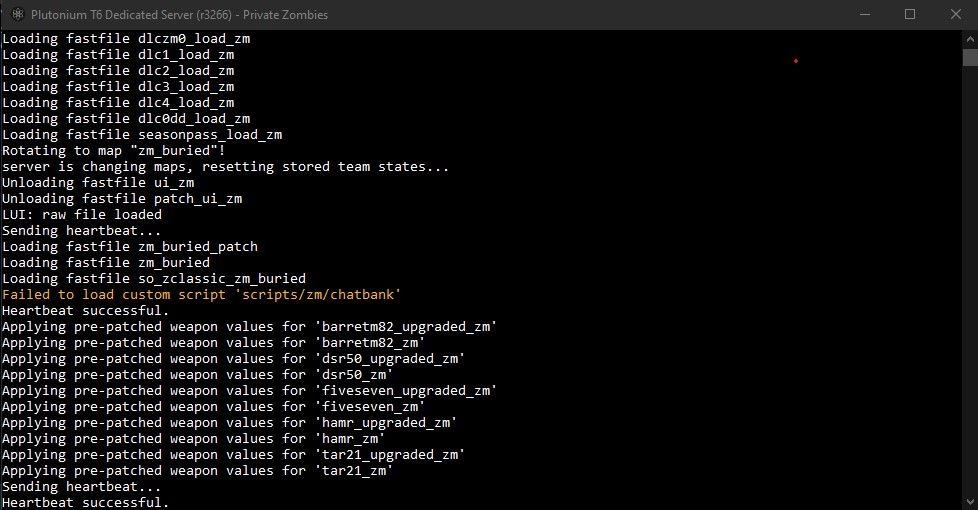
Task: Click the 'so_zclassic_zm_buried' fastfile line
Action: tap(154, 278)
